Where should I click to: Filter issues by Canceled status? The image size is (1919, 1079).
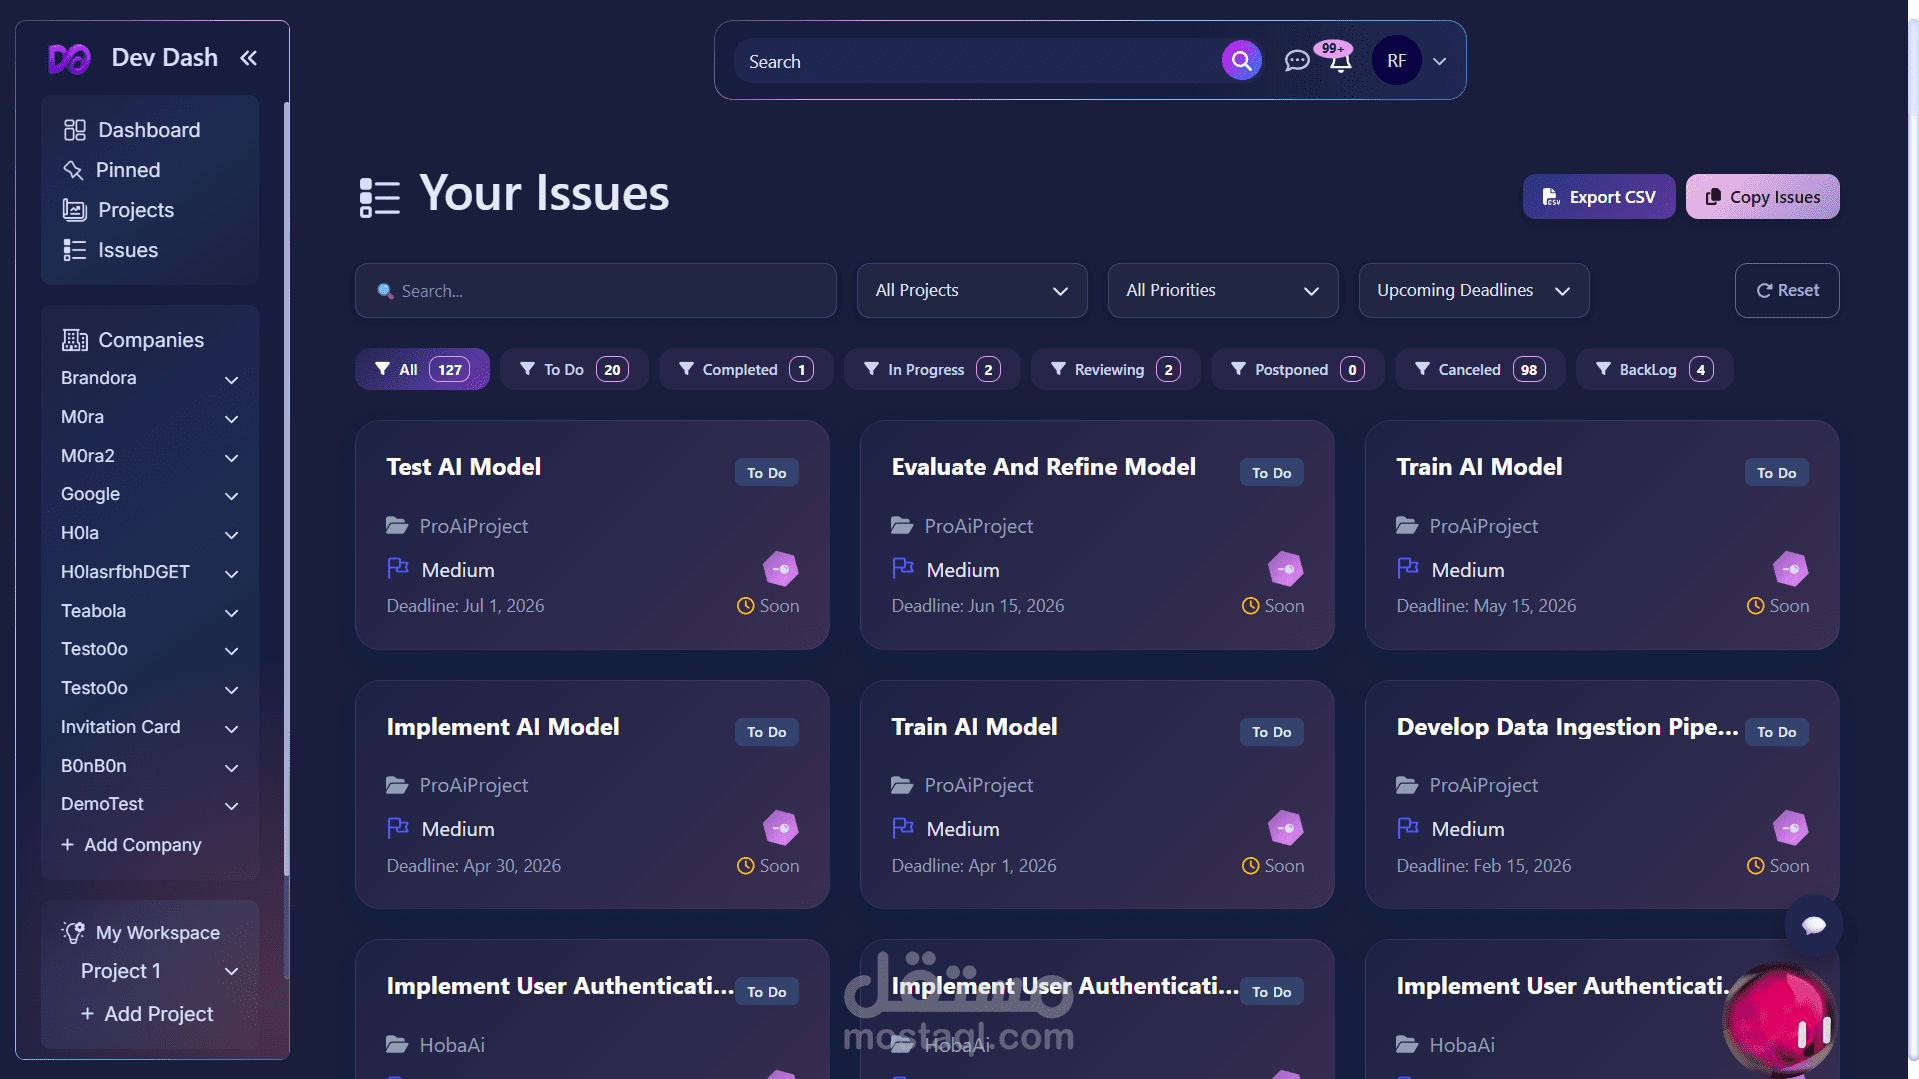[x=1480, y=369]
